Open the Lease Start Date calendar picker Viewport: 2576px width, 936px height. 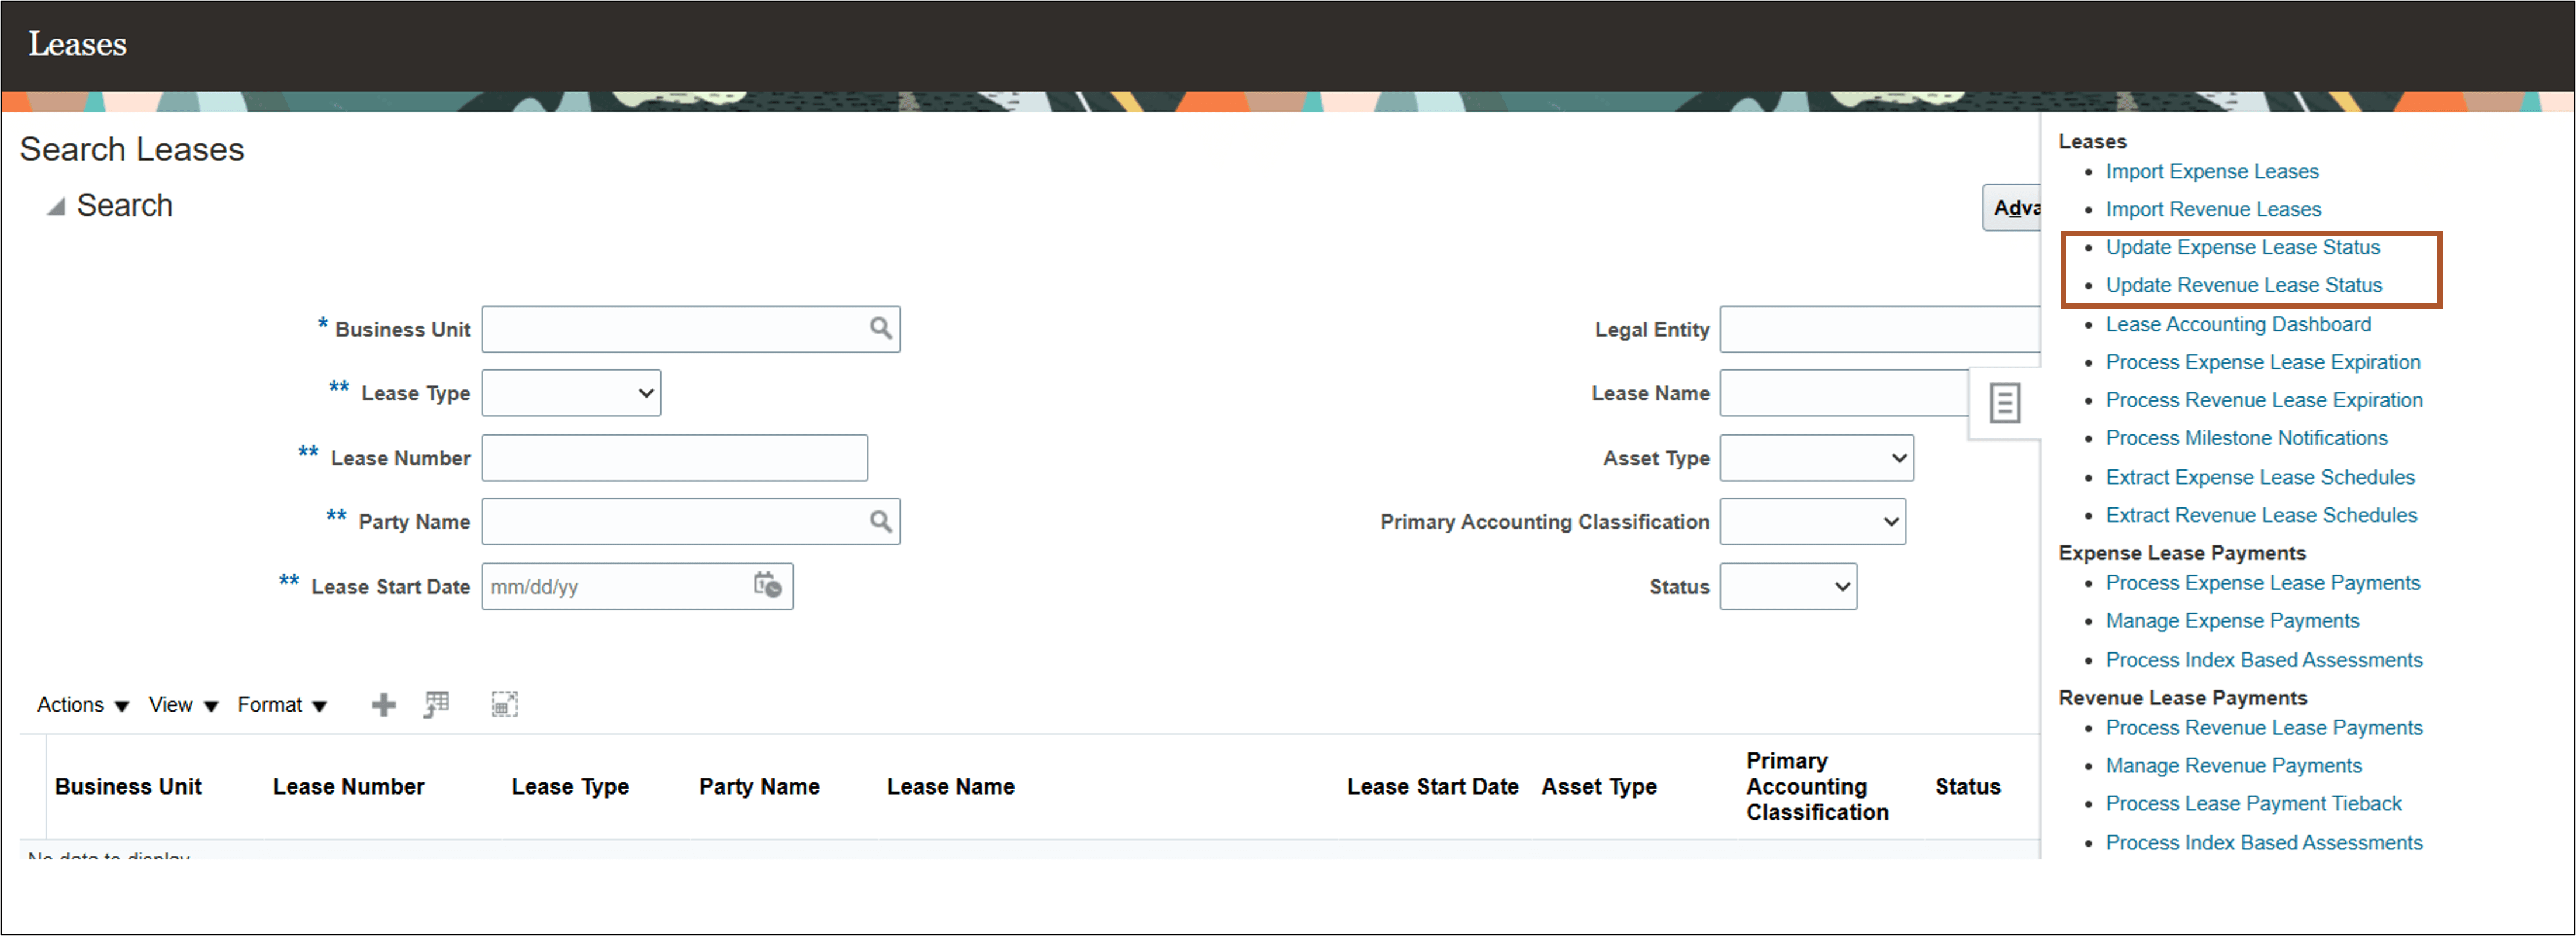[767, 586]
